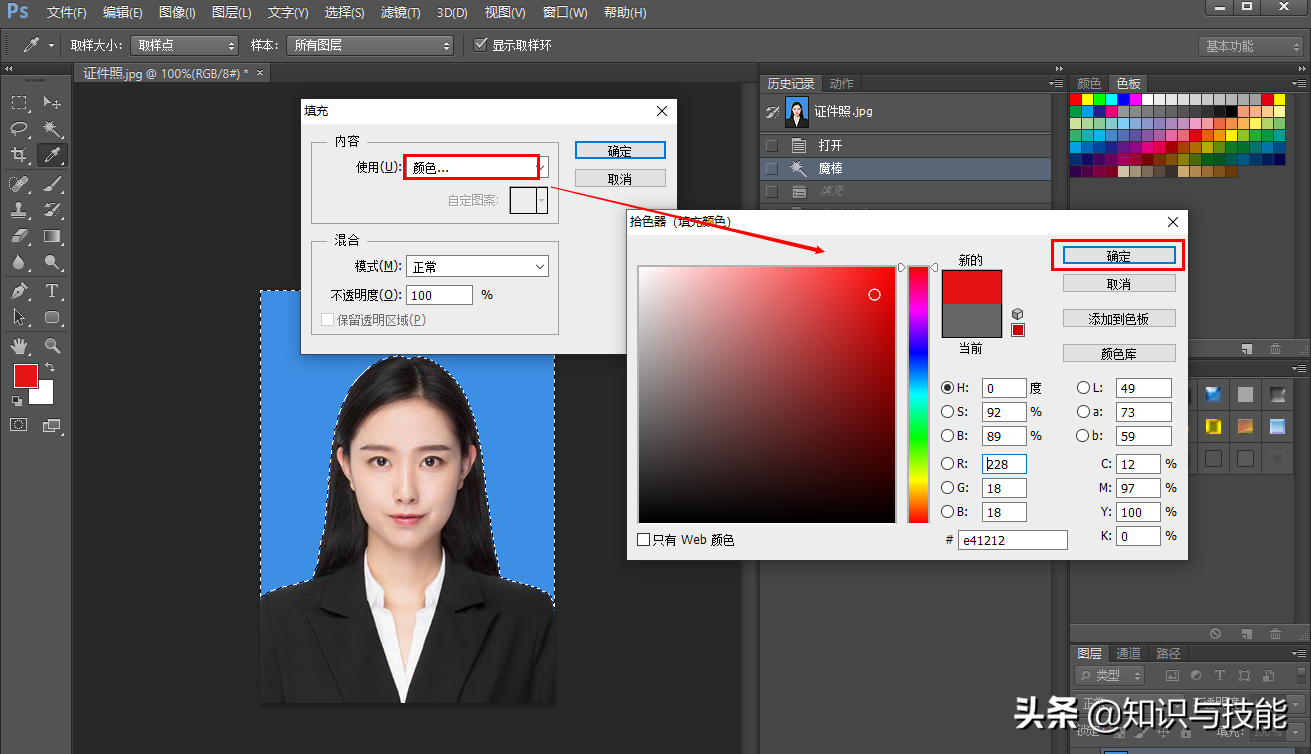1311x754 pixels.
Task: Select the Hand tool
Action: pyautogui.click(x=19, y=346)
